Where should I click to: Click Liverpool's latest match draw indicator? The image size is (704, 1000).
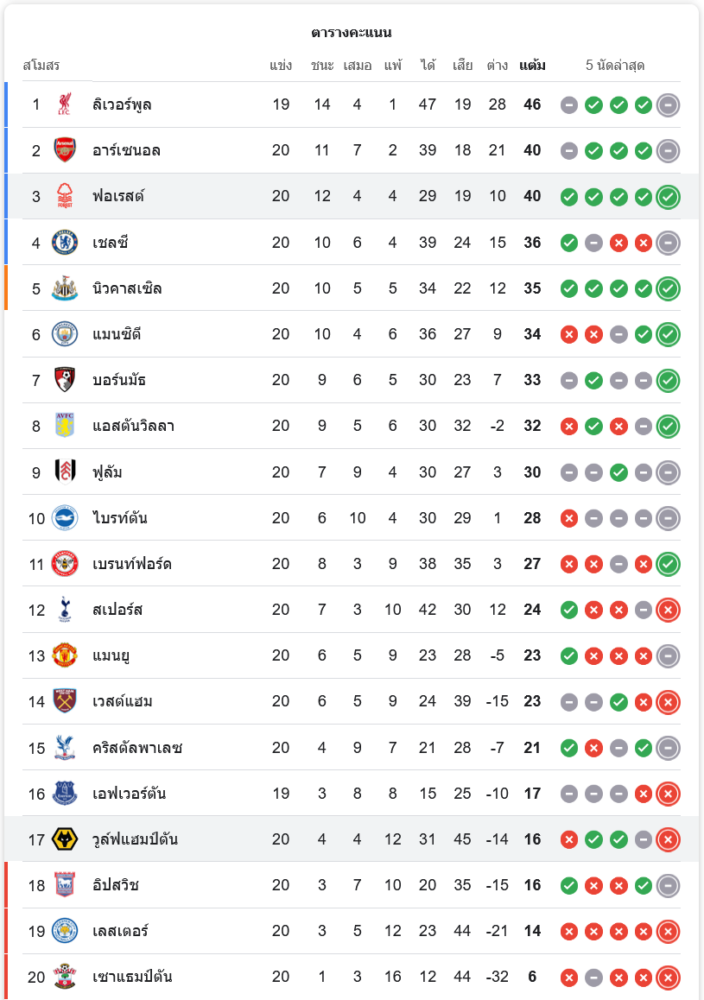click(x=668, y=104)
